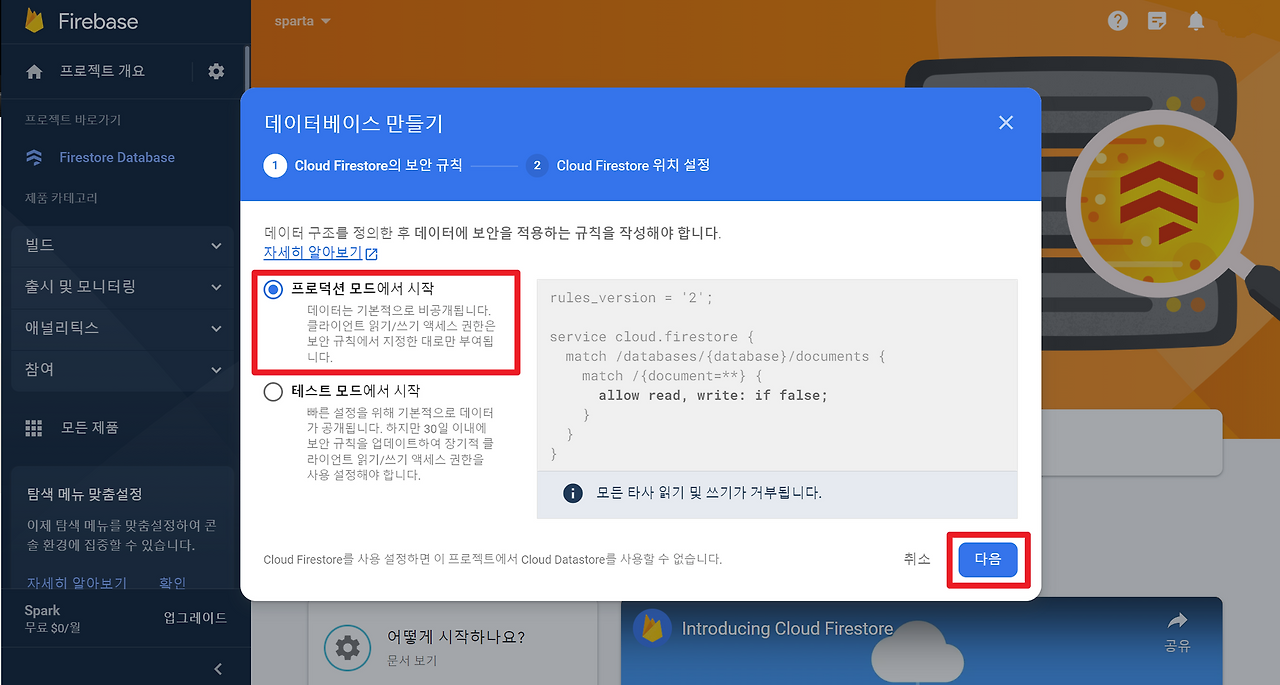Go to step 2 Cloud Firestore 위치 설정

(x=618, y=165)
